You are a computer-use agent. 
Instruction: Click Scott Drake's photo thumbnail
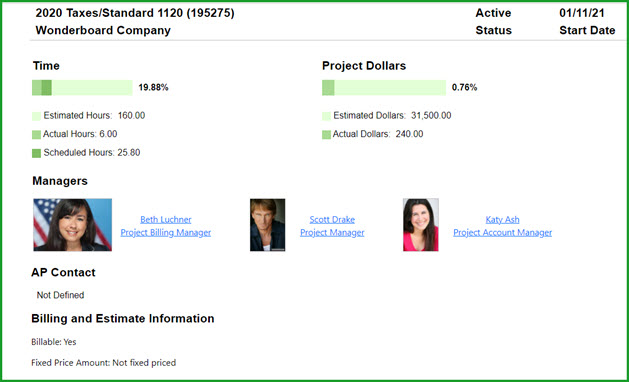(268, 225)
